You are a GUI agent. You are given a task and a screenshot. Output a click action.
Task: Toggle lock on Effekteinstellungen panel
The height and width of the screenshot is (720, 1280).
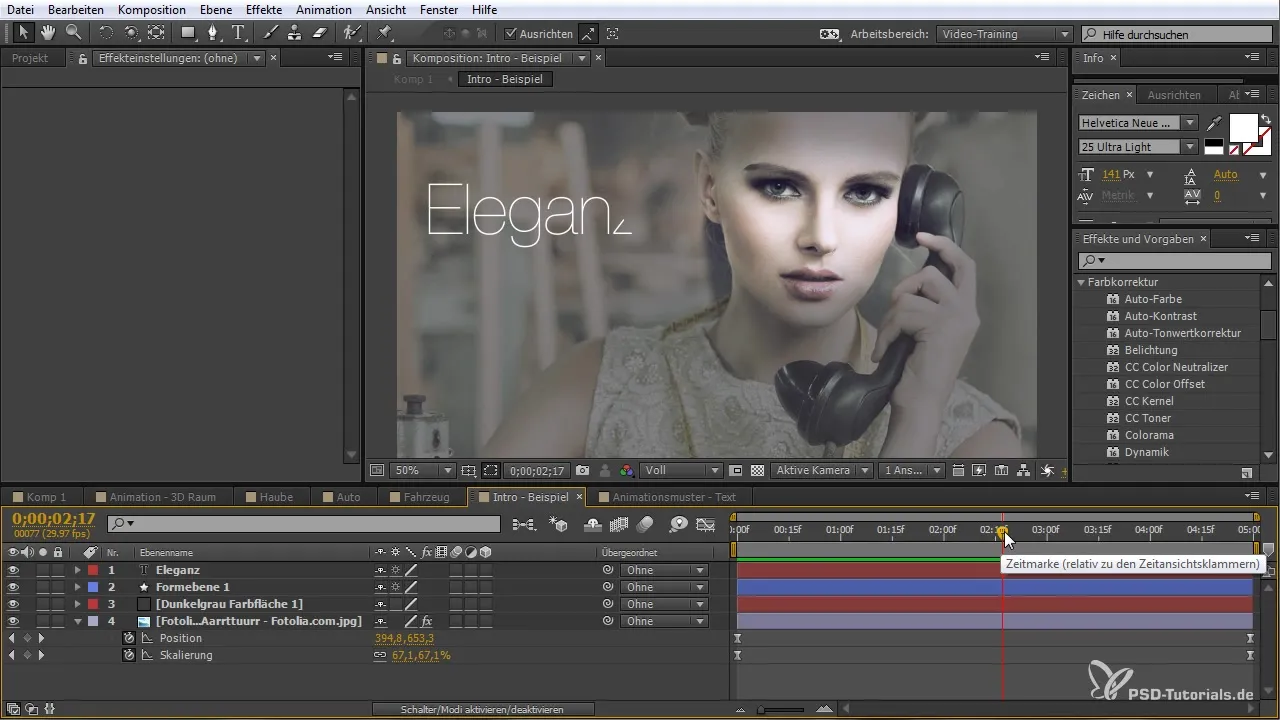83,58
